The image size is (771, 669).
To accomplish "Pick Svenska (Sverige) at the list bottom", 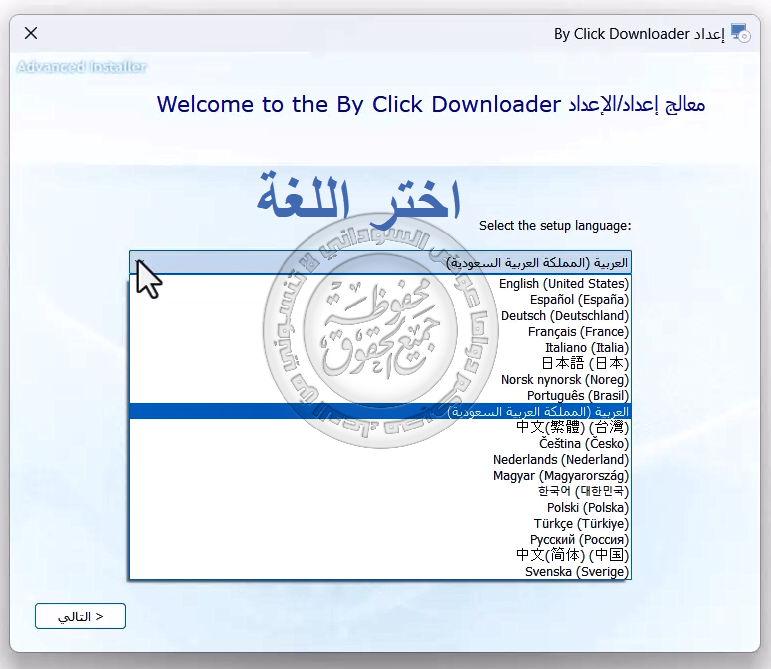I will (x=577, y=572).
